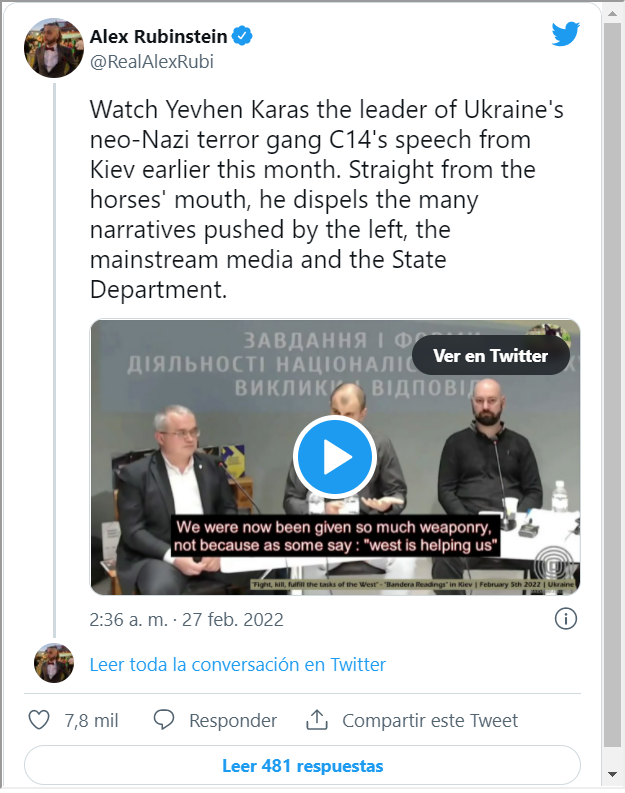
Task: Click the reply speech bubble icon
Action: [x=165, y=720]
